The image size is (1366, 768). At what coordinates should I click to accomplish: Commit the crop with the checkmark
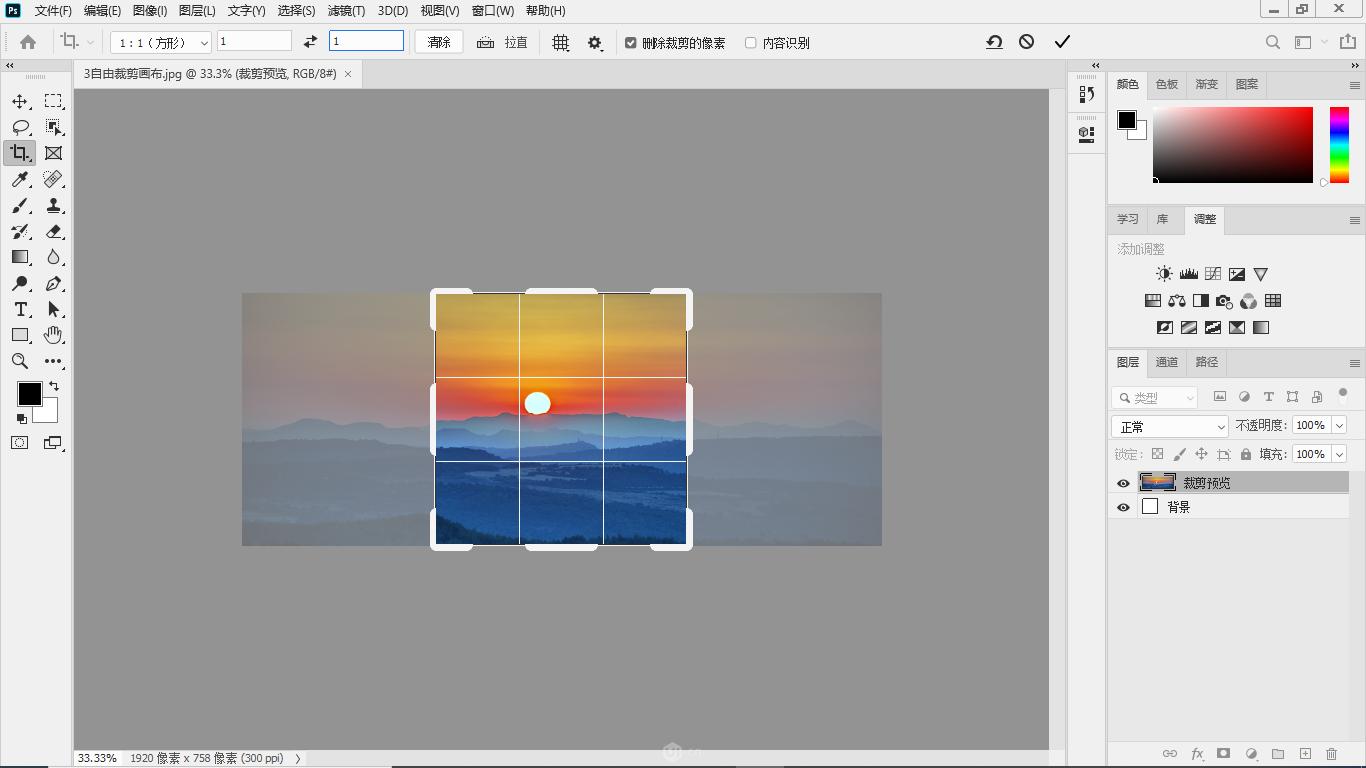(1062, 42)
